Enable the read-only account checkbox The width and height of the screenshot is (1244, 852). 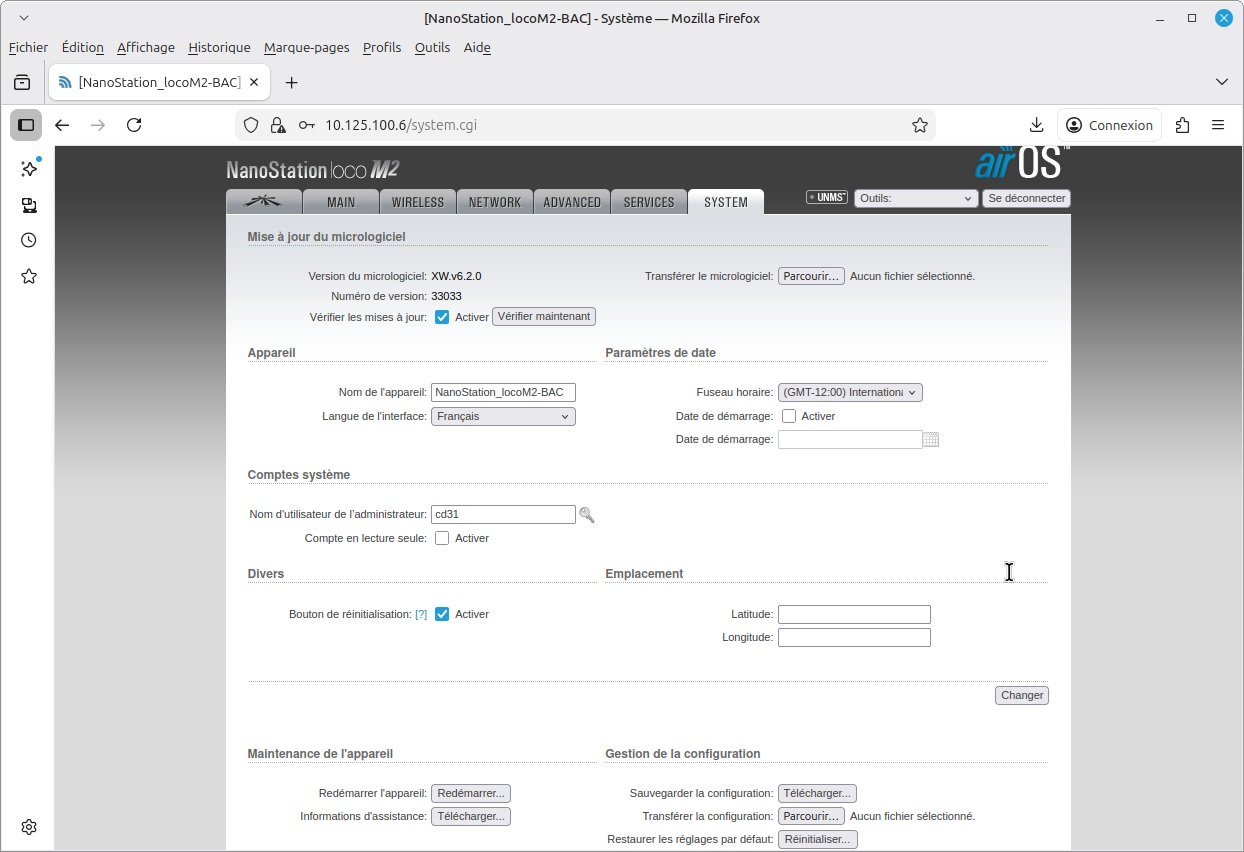[x=442, y=538]
